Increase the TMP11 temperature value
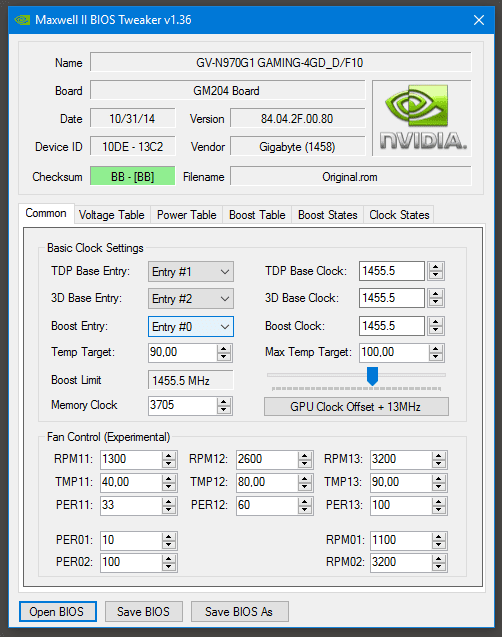The width and height of the screenshot is (502, 637). (x=169, y=479)
